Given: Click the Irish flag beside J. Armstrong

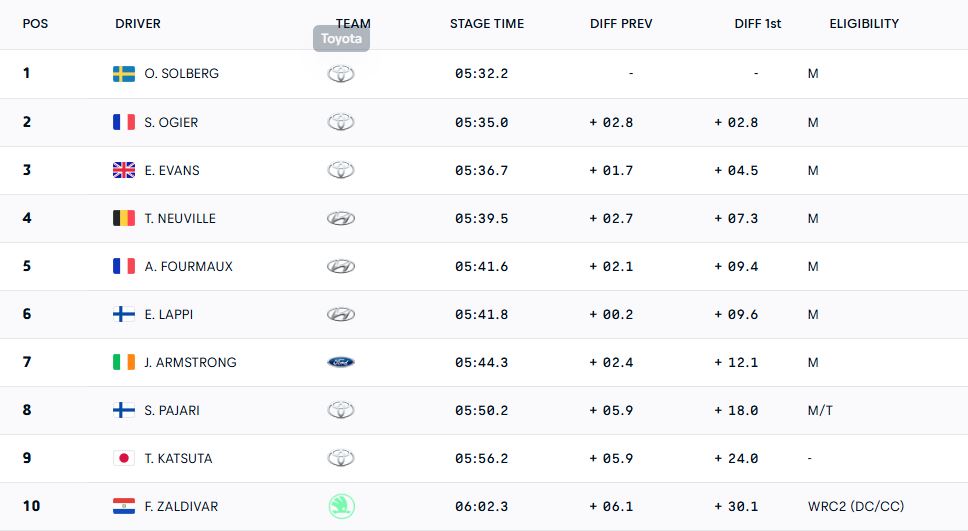Looking at the screenshot, I should (x=124, y=362).
